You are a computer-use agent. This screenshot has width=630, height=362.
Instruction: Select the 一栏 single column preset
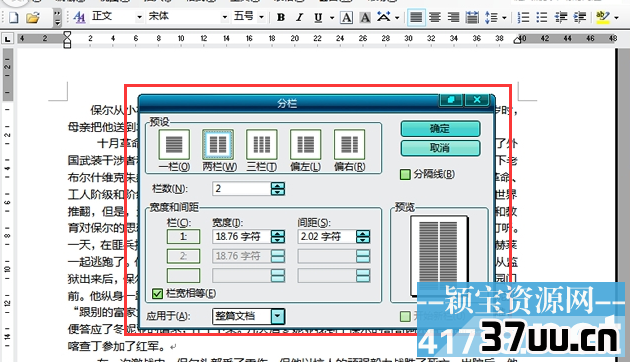174,150
